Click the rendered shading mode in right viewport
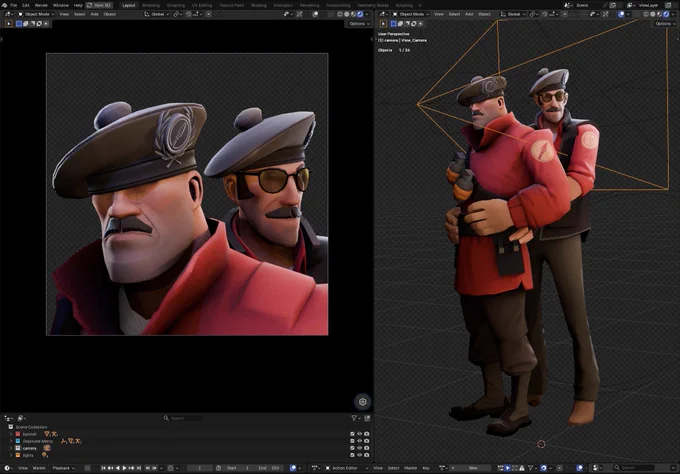 pos(666,14)
